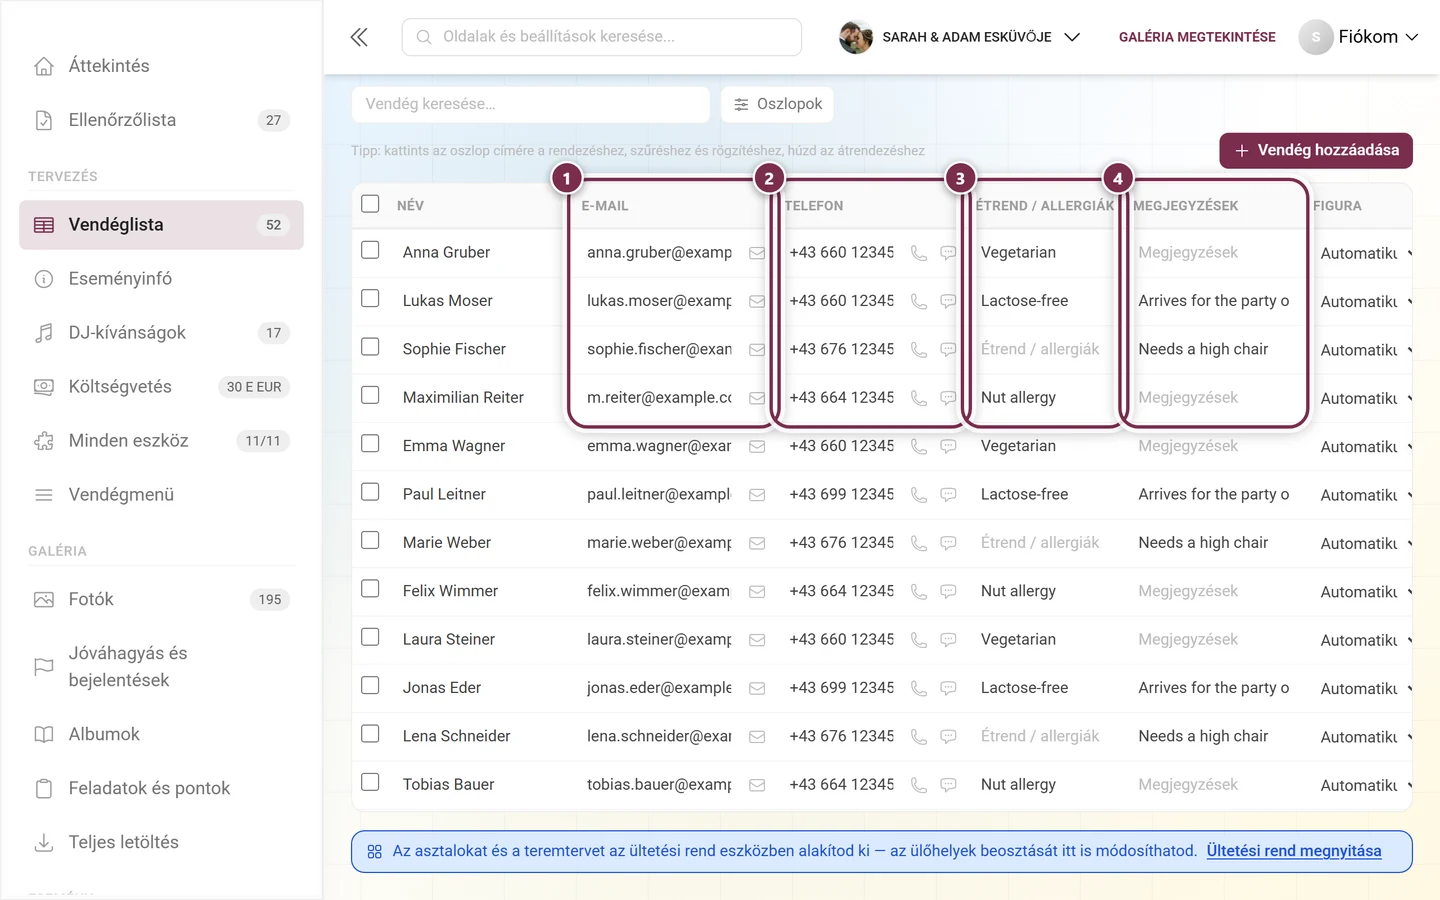
Task: Tick the checkbox beside Emma Wagner
Action: [370, 443]
